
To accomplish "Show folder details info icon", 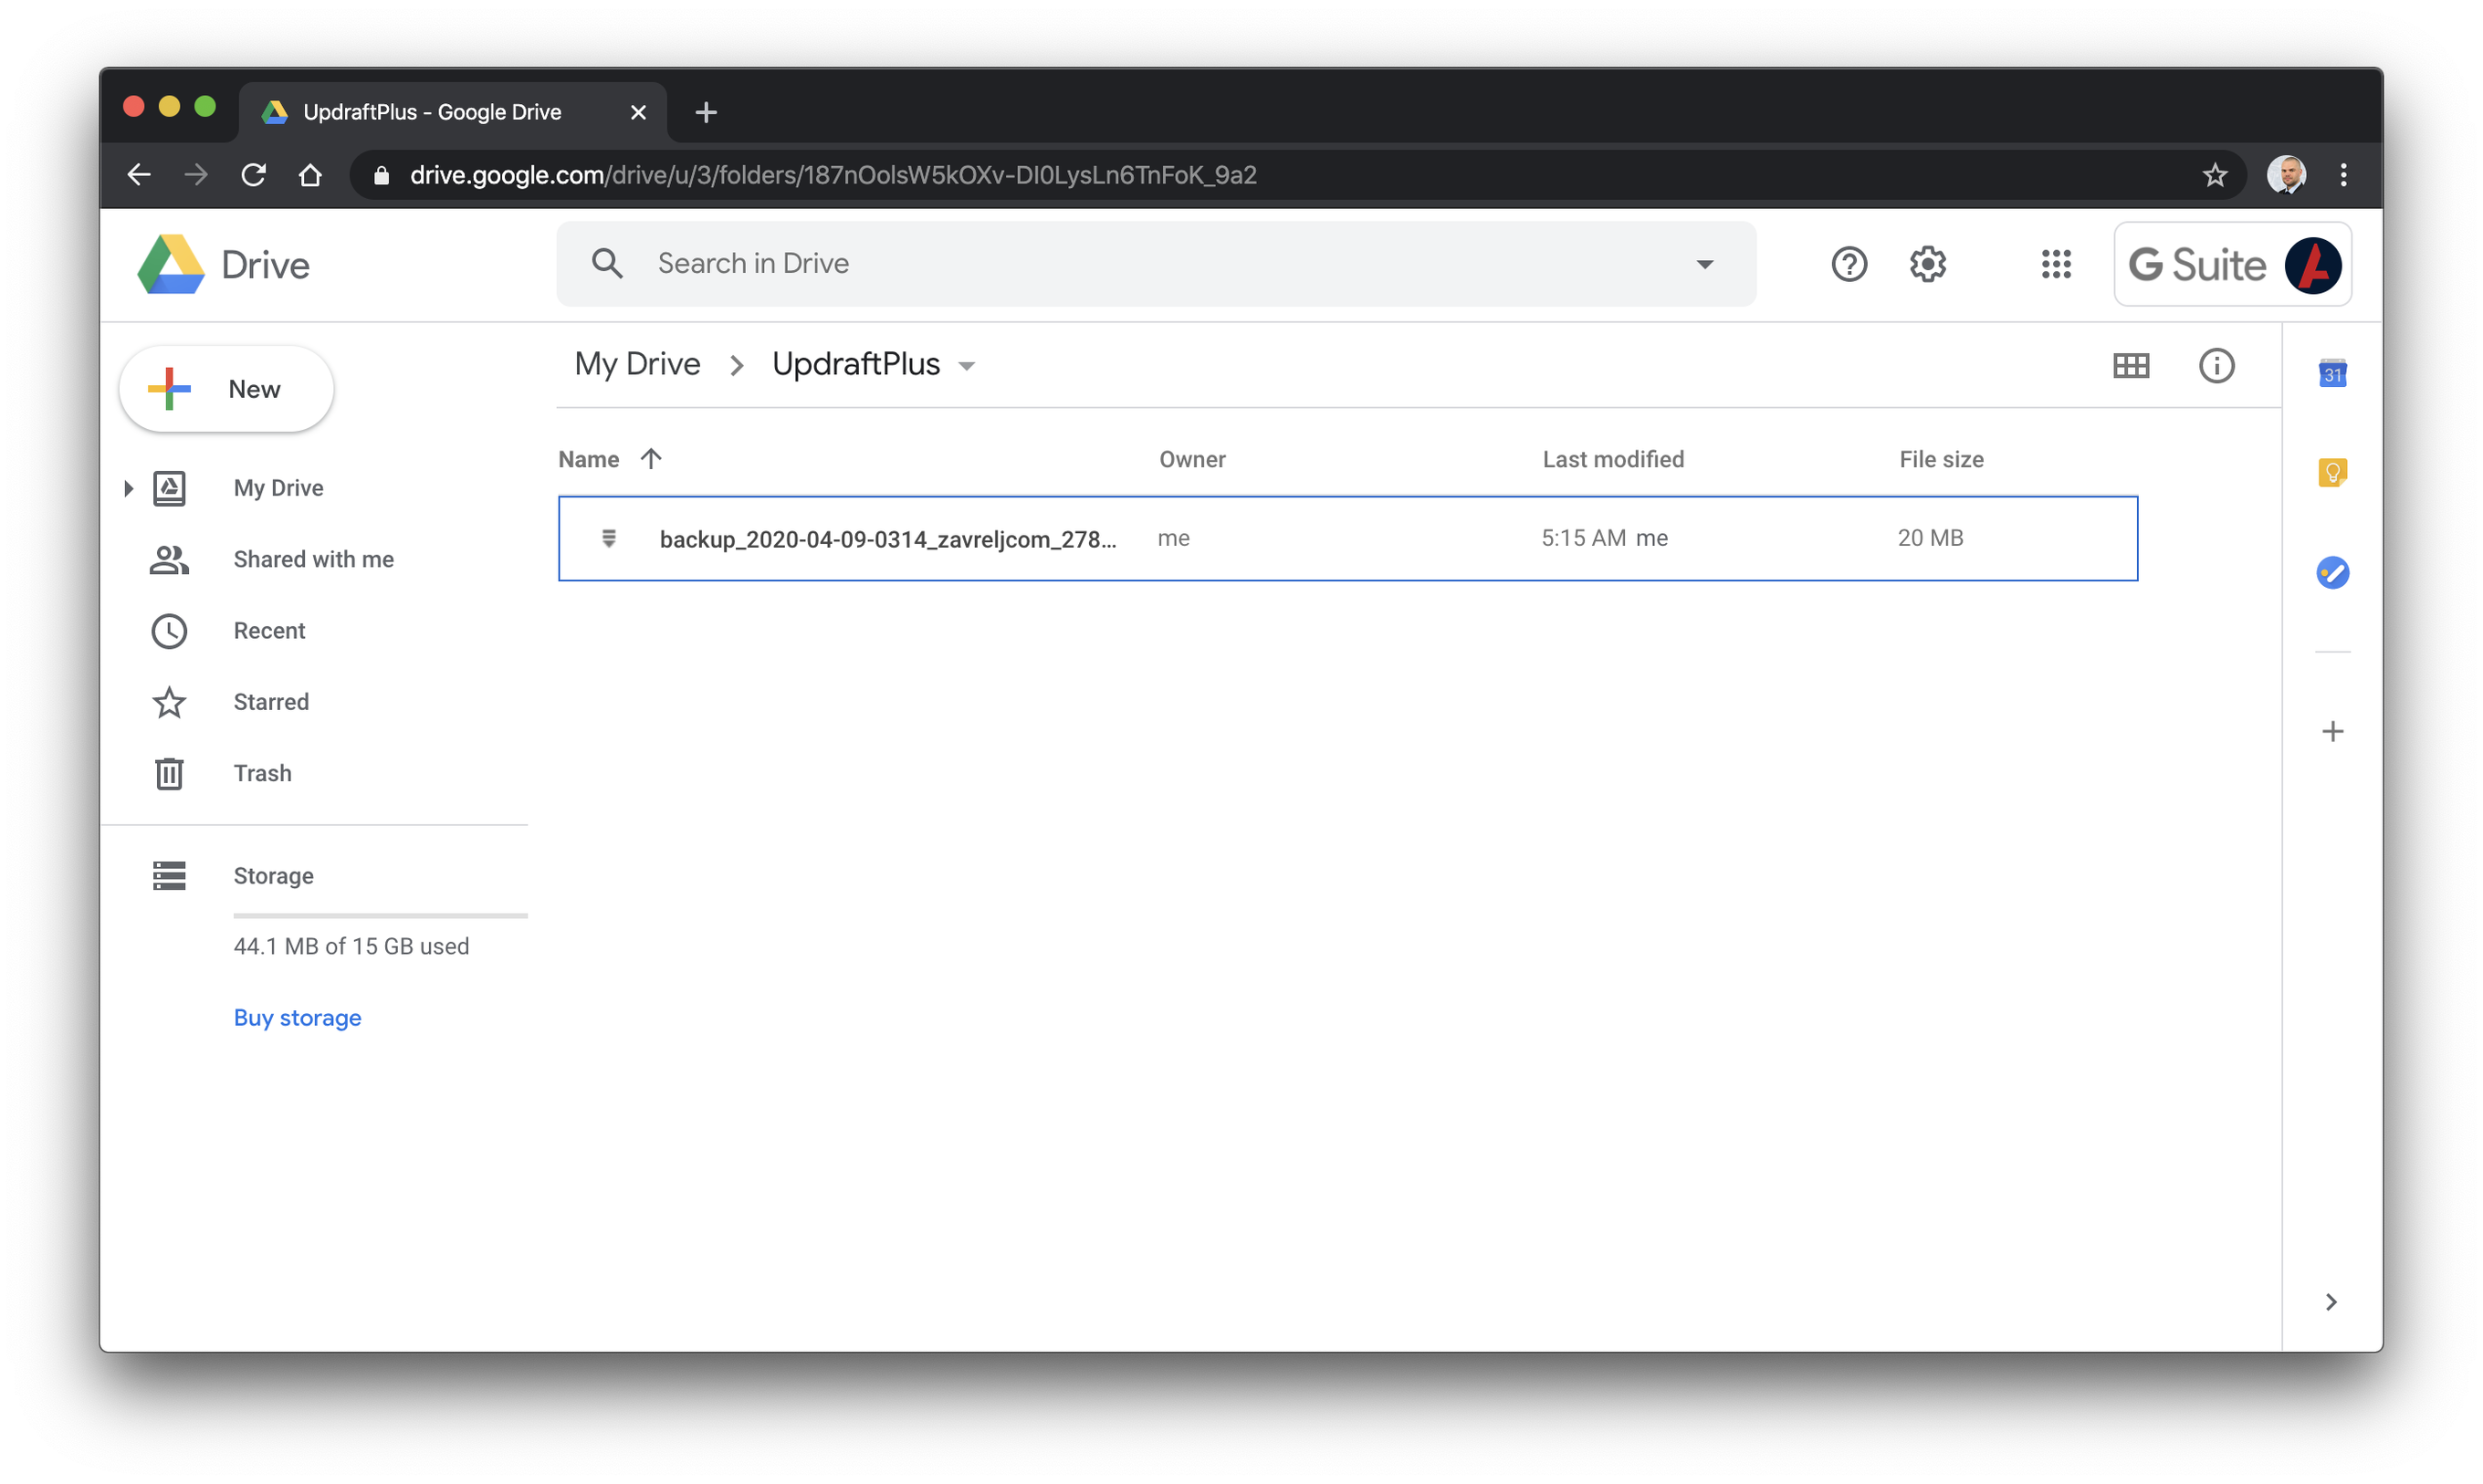I will tap(2216, 366).
